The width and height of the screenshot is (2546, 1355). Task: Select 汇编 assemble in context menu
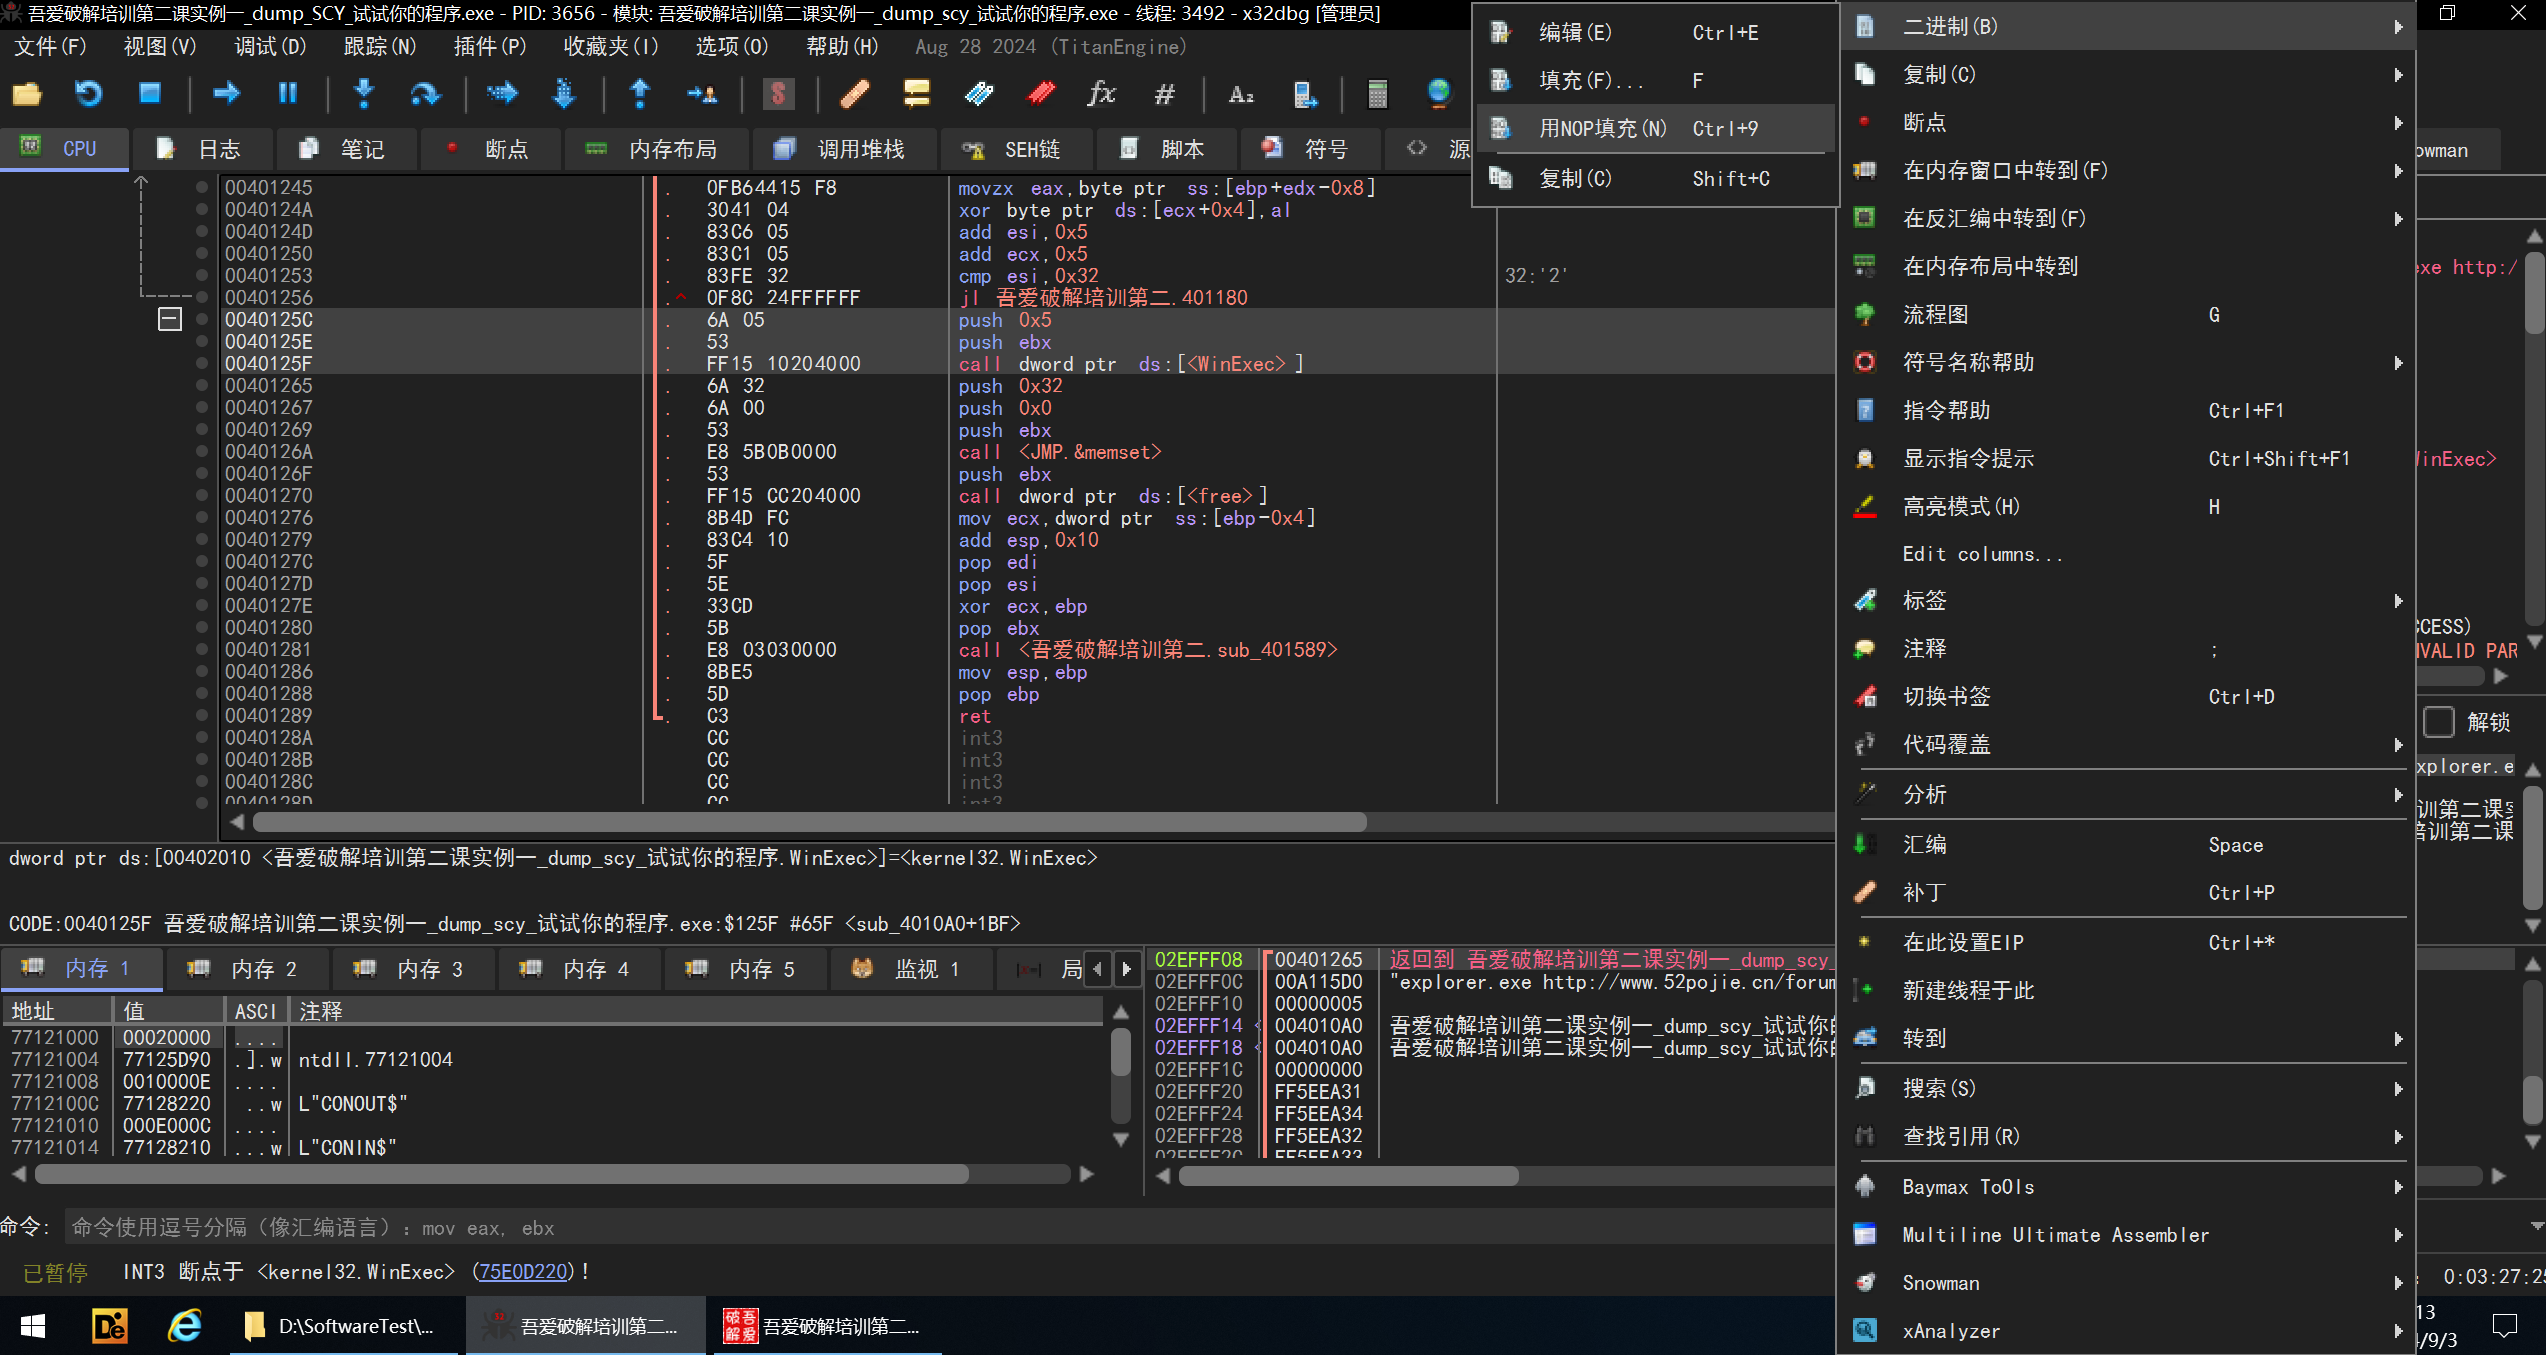(x=2128, y=844)
